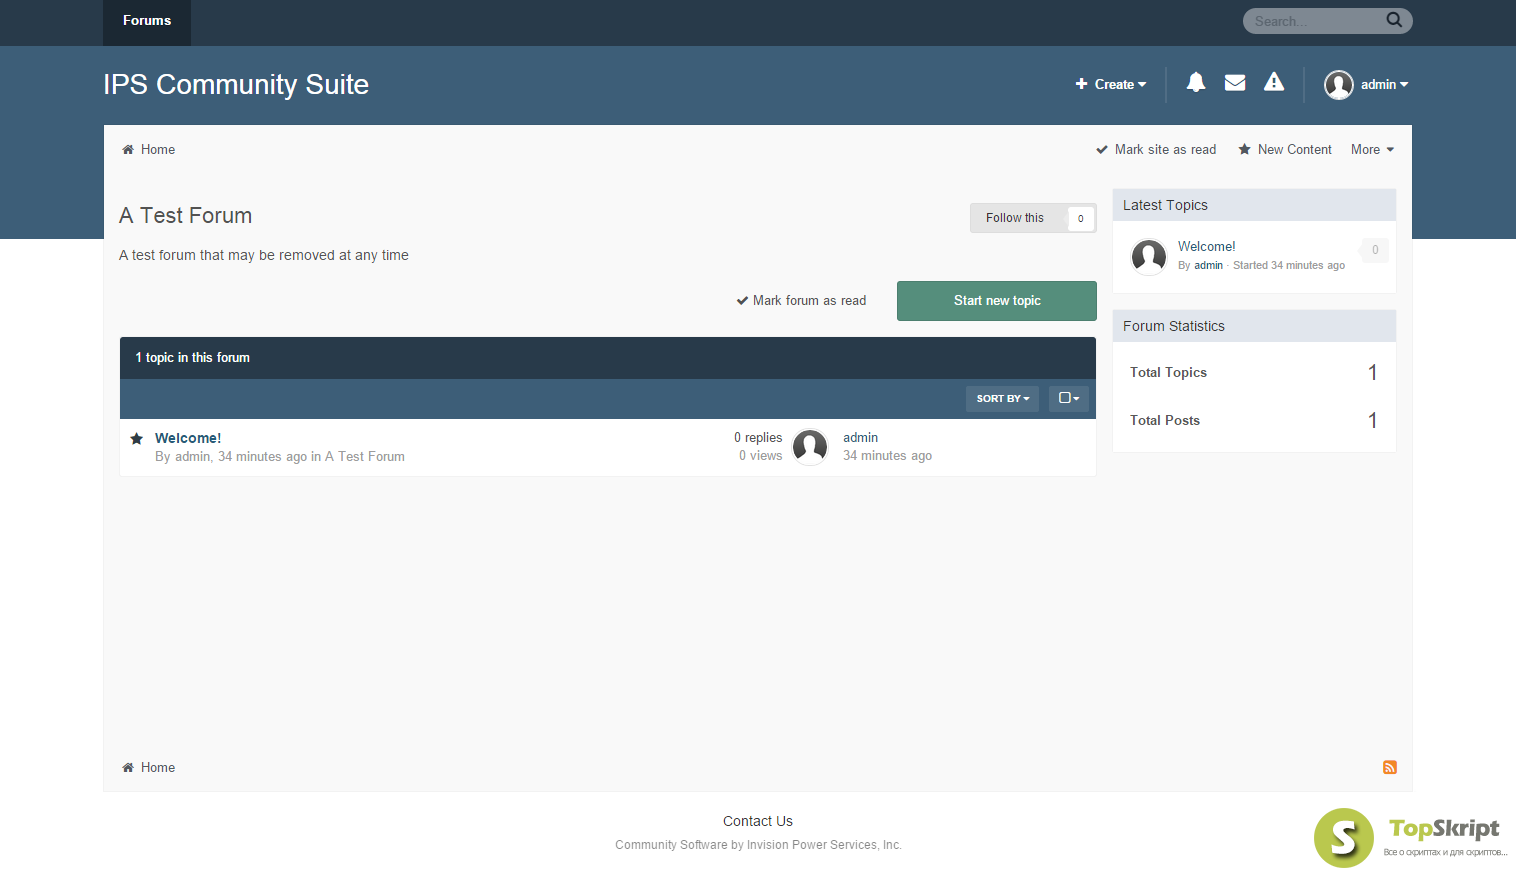
Task: Click Community Software by Invision link
Action: pyautogui.click(x=758, y=845)
